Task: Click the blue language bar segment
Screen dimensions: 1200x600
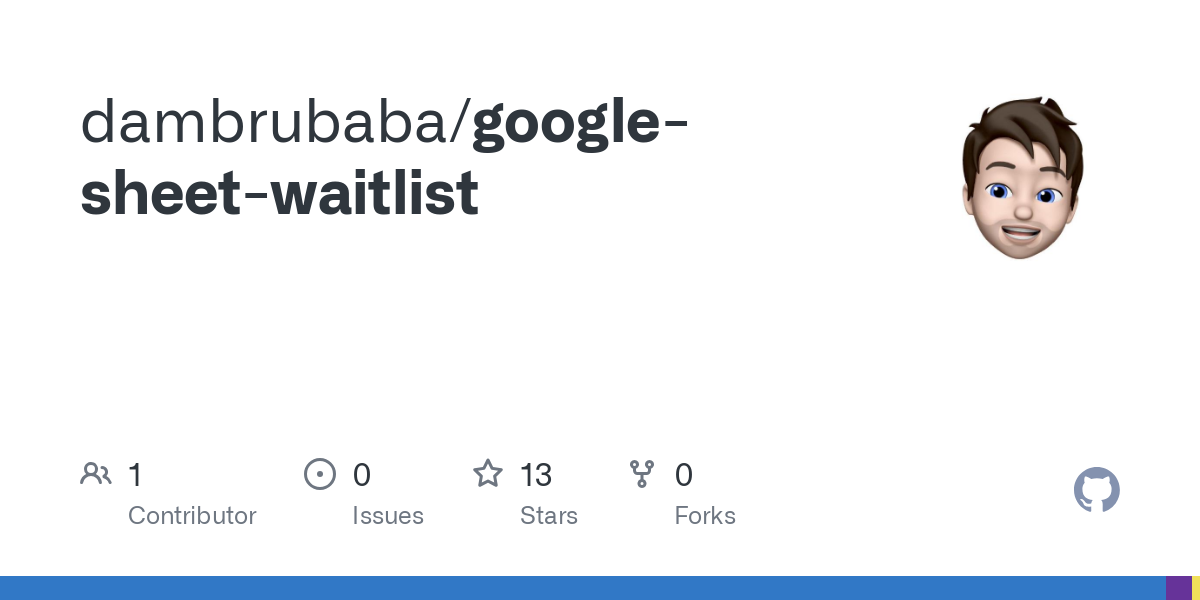Action: (x=580, y=588)
